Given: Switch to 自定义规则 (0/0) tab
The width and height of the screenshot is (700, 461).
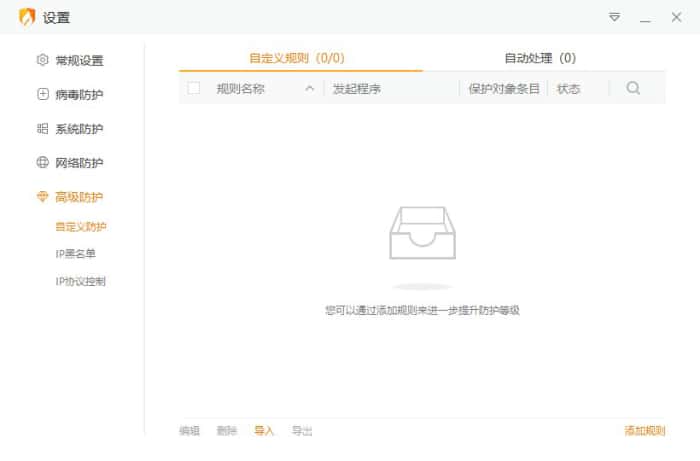Looking at the screenshot, I should point(297,58).
